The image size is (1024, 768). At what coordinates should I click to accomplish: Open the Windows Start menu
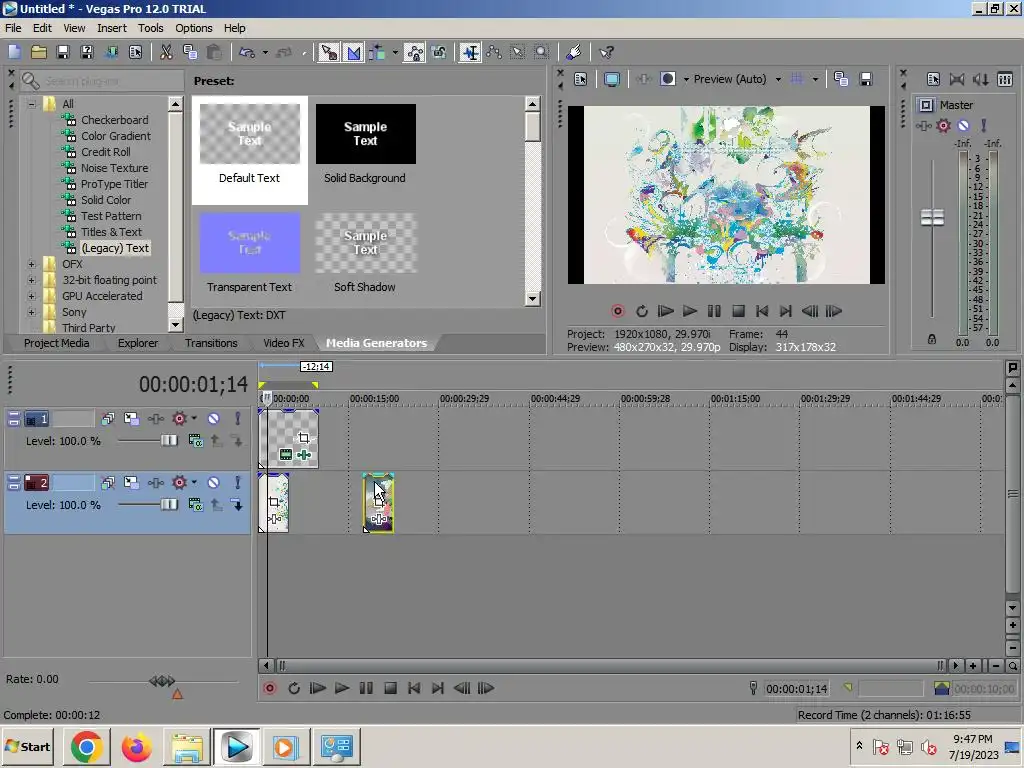pyautogui.click(x=28, y=746)
